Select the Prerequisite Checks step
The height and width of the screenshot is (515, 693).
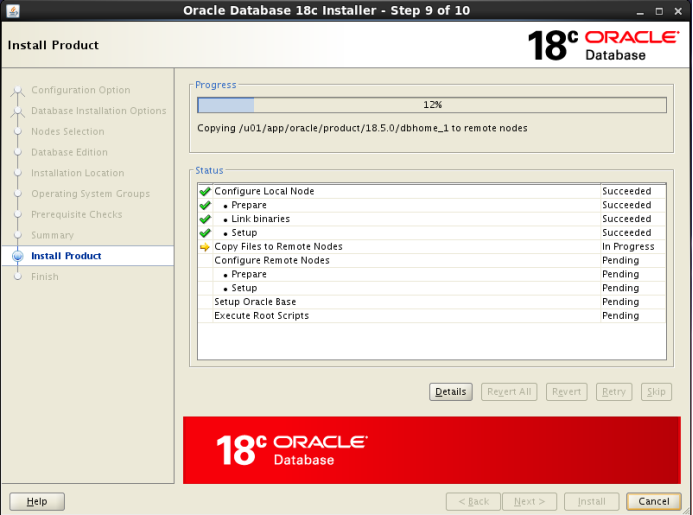click(x=77, y=215)
